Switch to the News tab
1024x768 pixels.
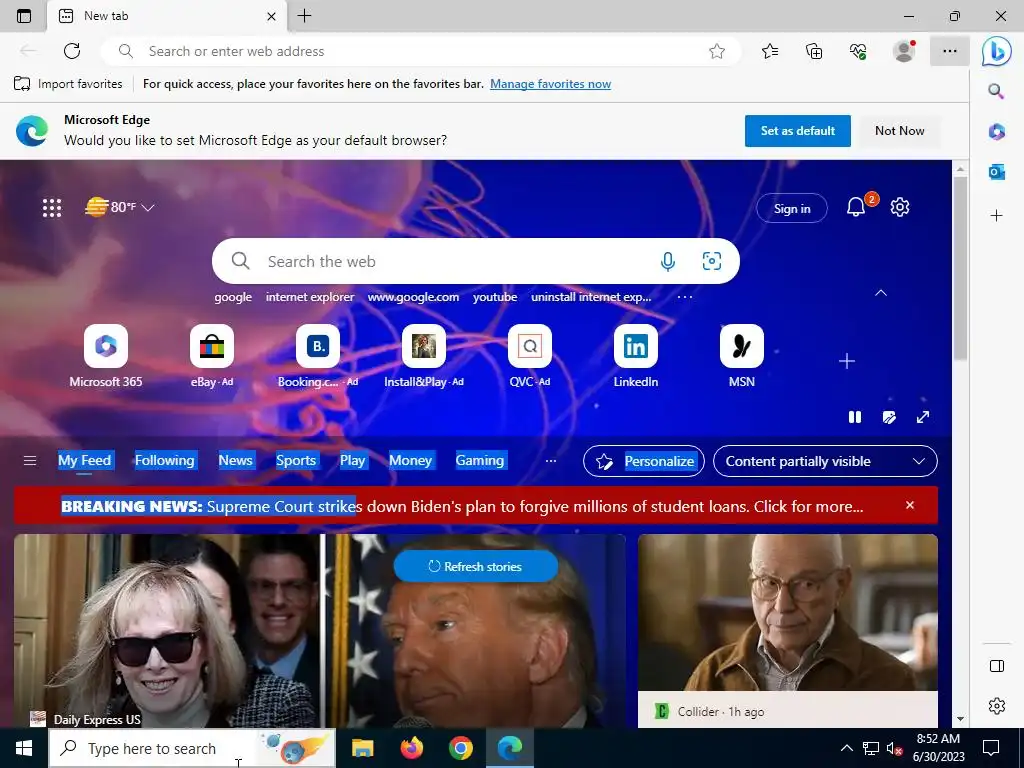[235, 460]
